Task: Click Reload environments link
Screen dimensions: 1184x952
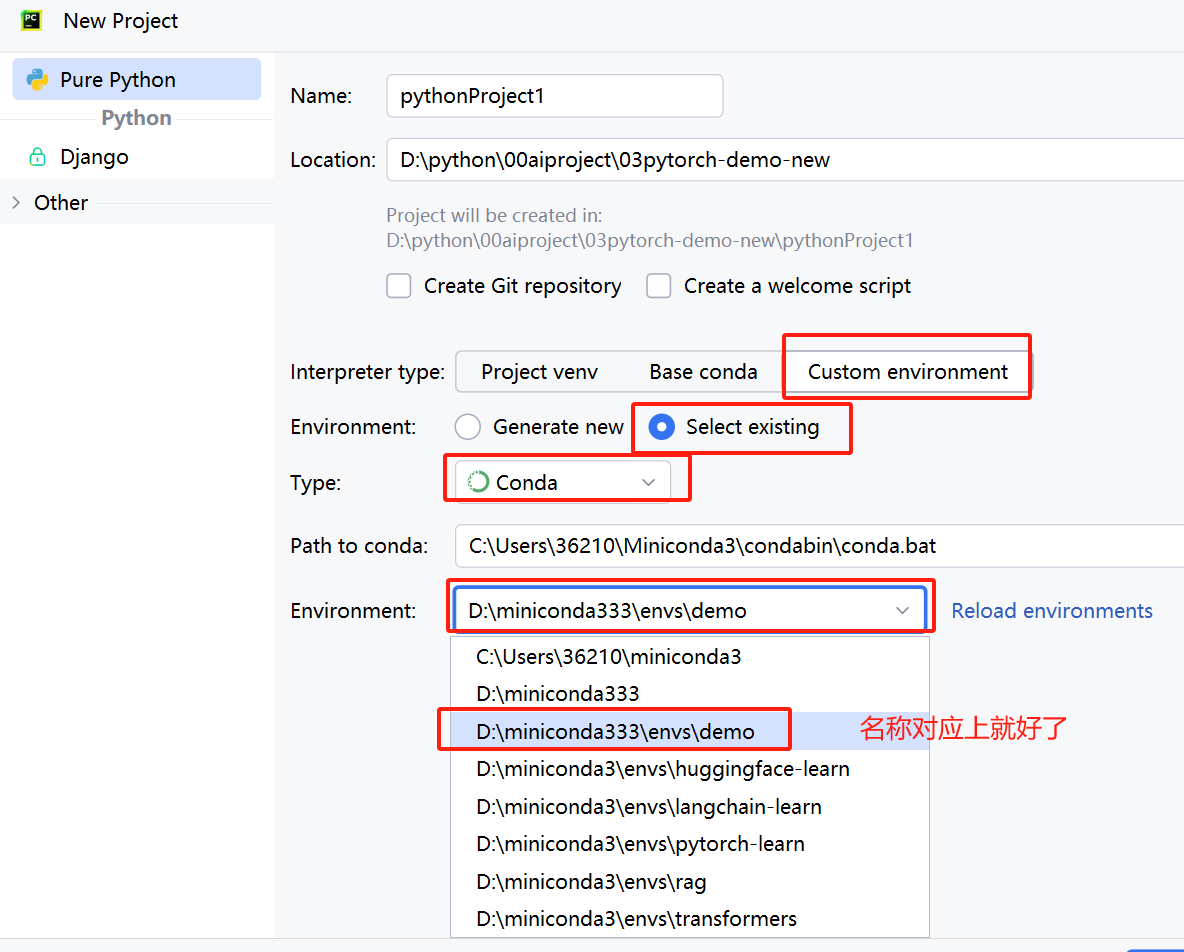Action: coord(1051,611)
